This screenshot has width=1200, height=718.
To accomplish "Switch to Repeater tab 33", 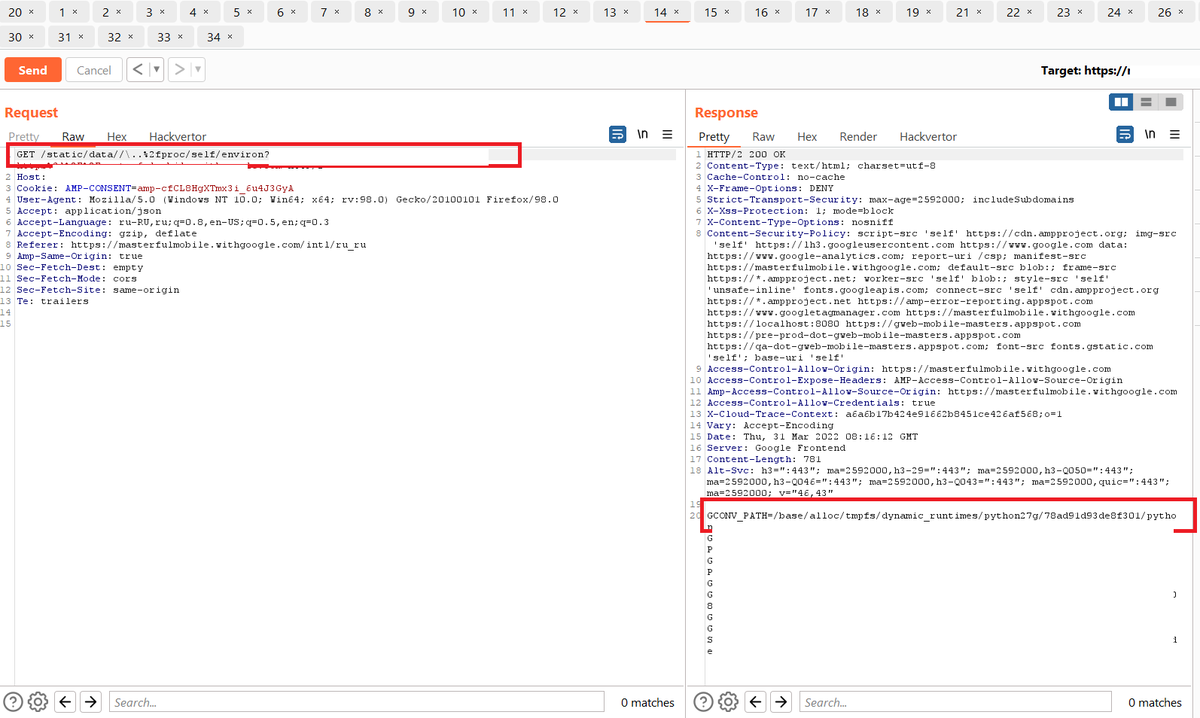I will click(164, 37).
